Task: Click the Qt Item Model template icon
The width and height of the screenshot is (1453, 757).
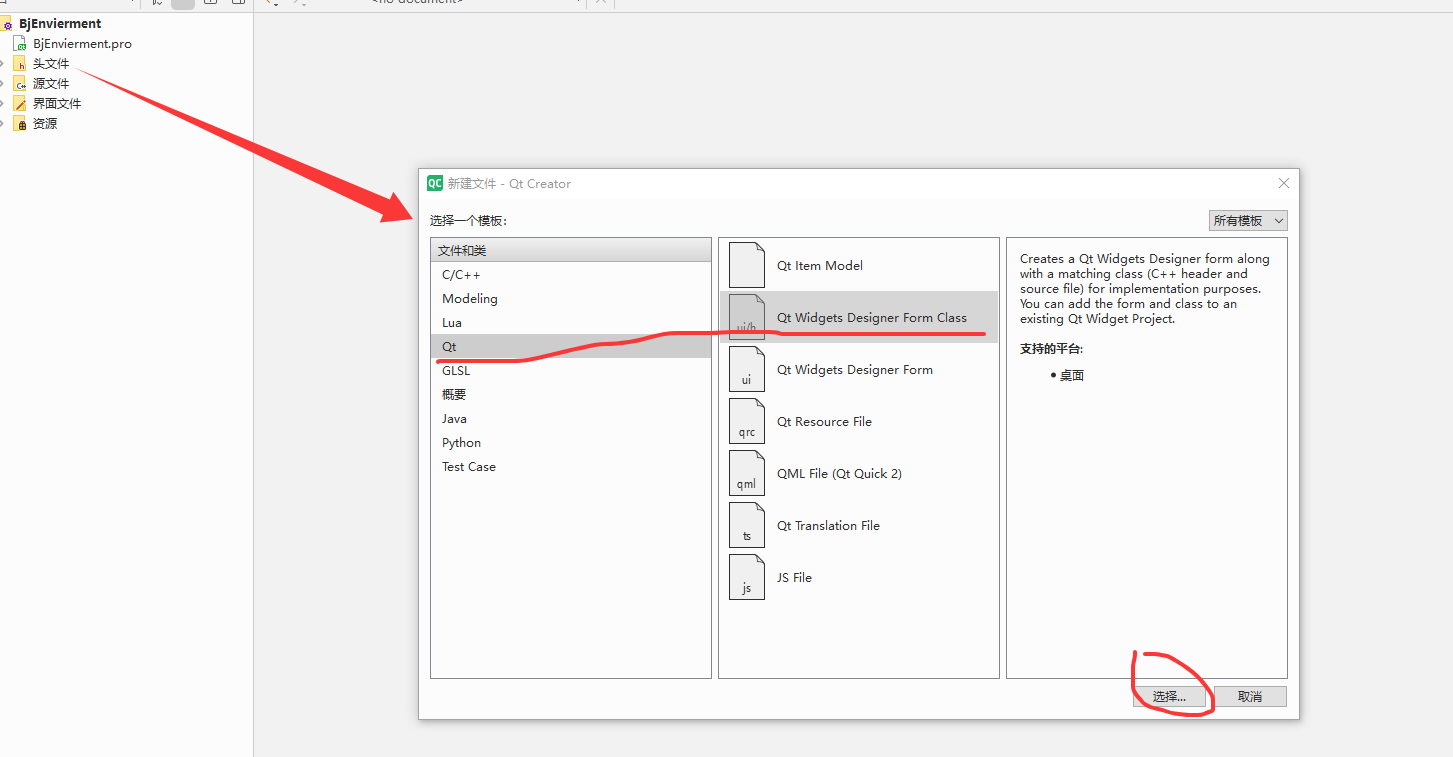Action: click(747, 265)
